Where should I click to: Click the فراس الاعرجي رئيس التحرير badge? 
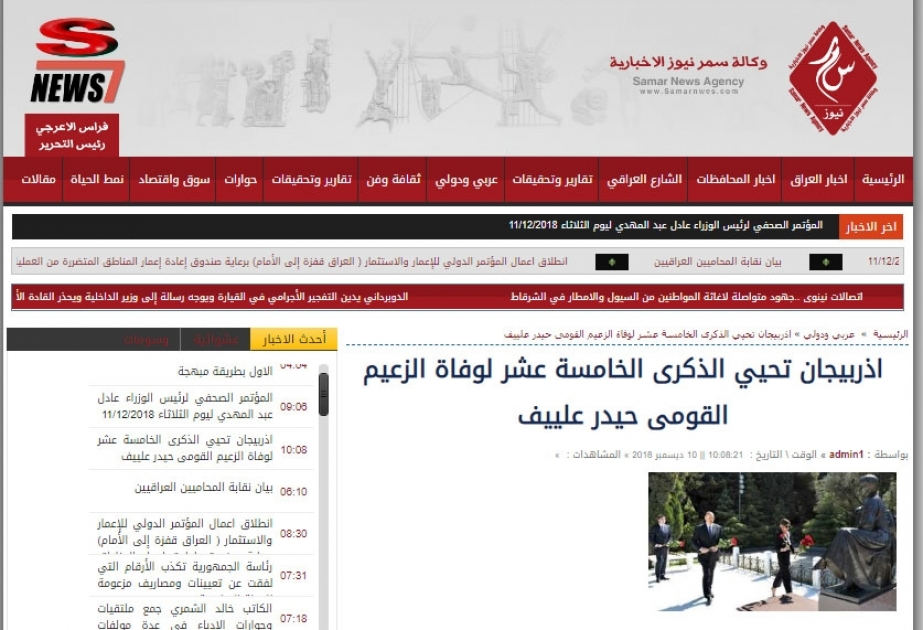[x=72, y=135]
